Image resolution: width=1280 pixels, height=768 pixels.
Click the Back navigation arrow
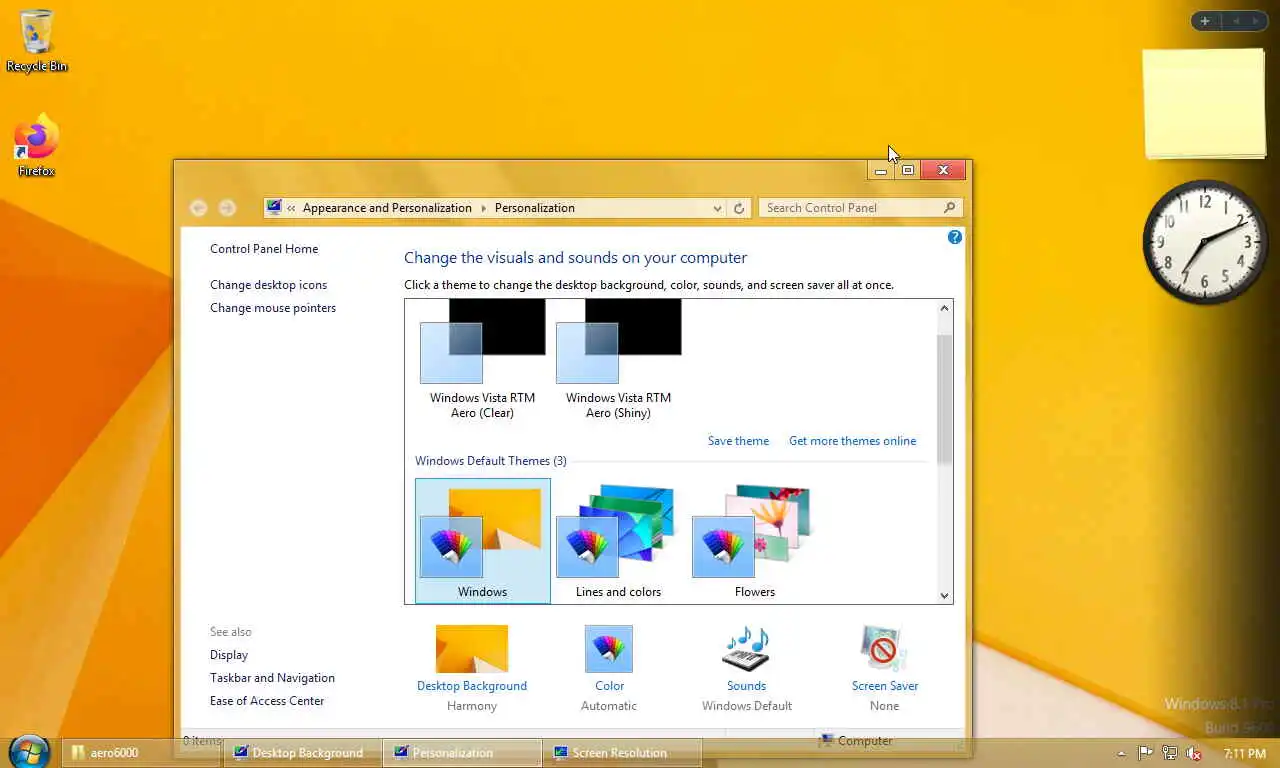198,208
